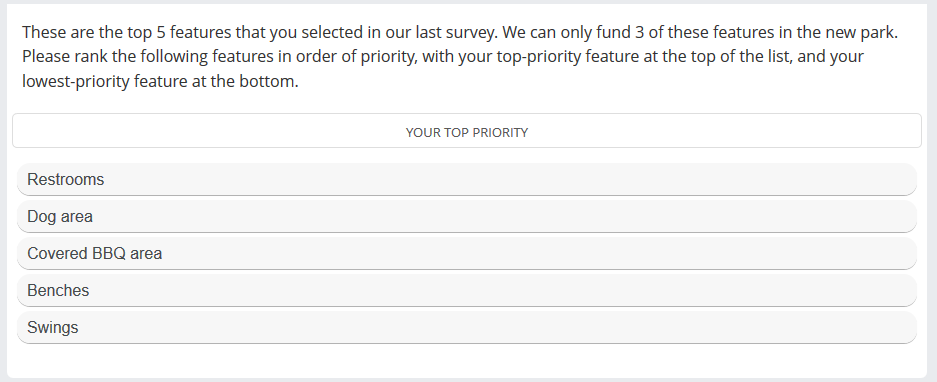This screenshot has width=937, height=382.
Task: Click the sentence about funding 3 features
Action: tap(700, 32)
